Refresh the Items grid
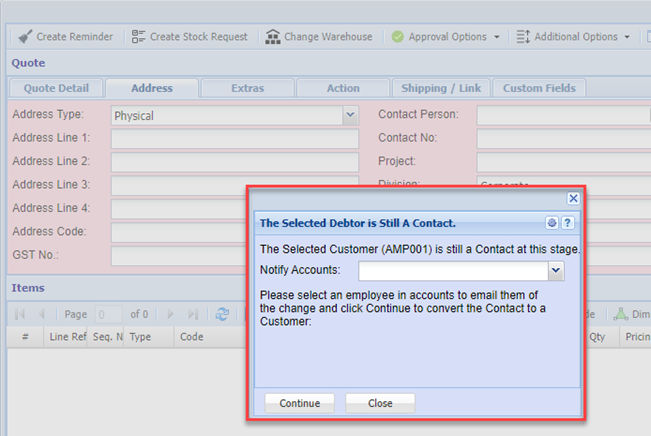The image size is (651, 436). [222, 314]
